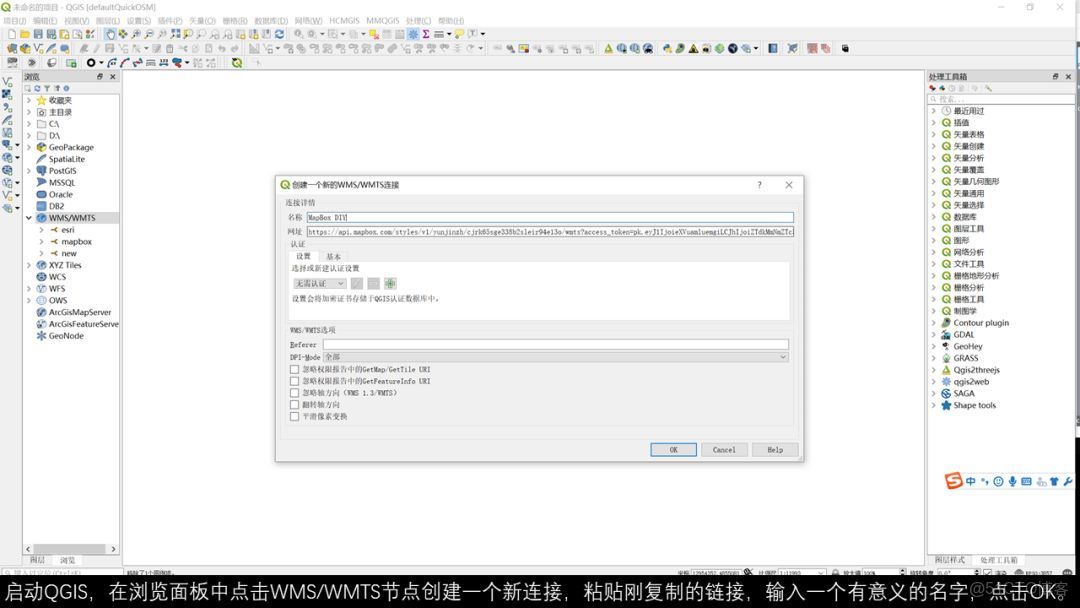Click the New Project icon
Viewport: 1080px width, 608px height.
(x=11, y=33)
